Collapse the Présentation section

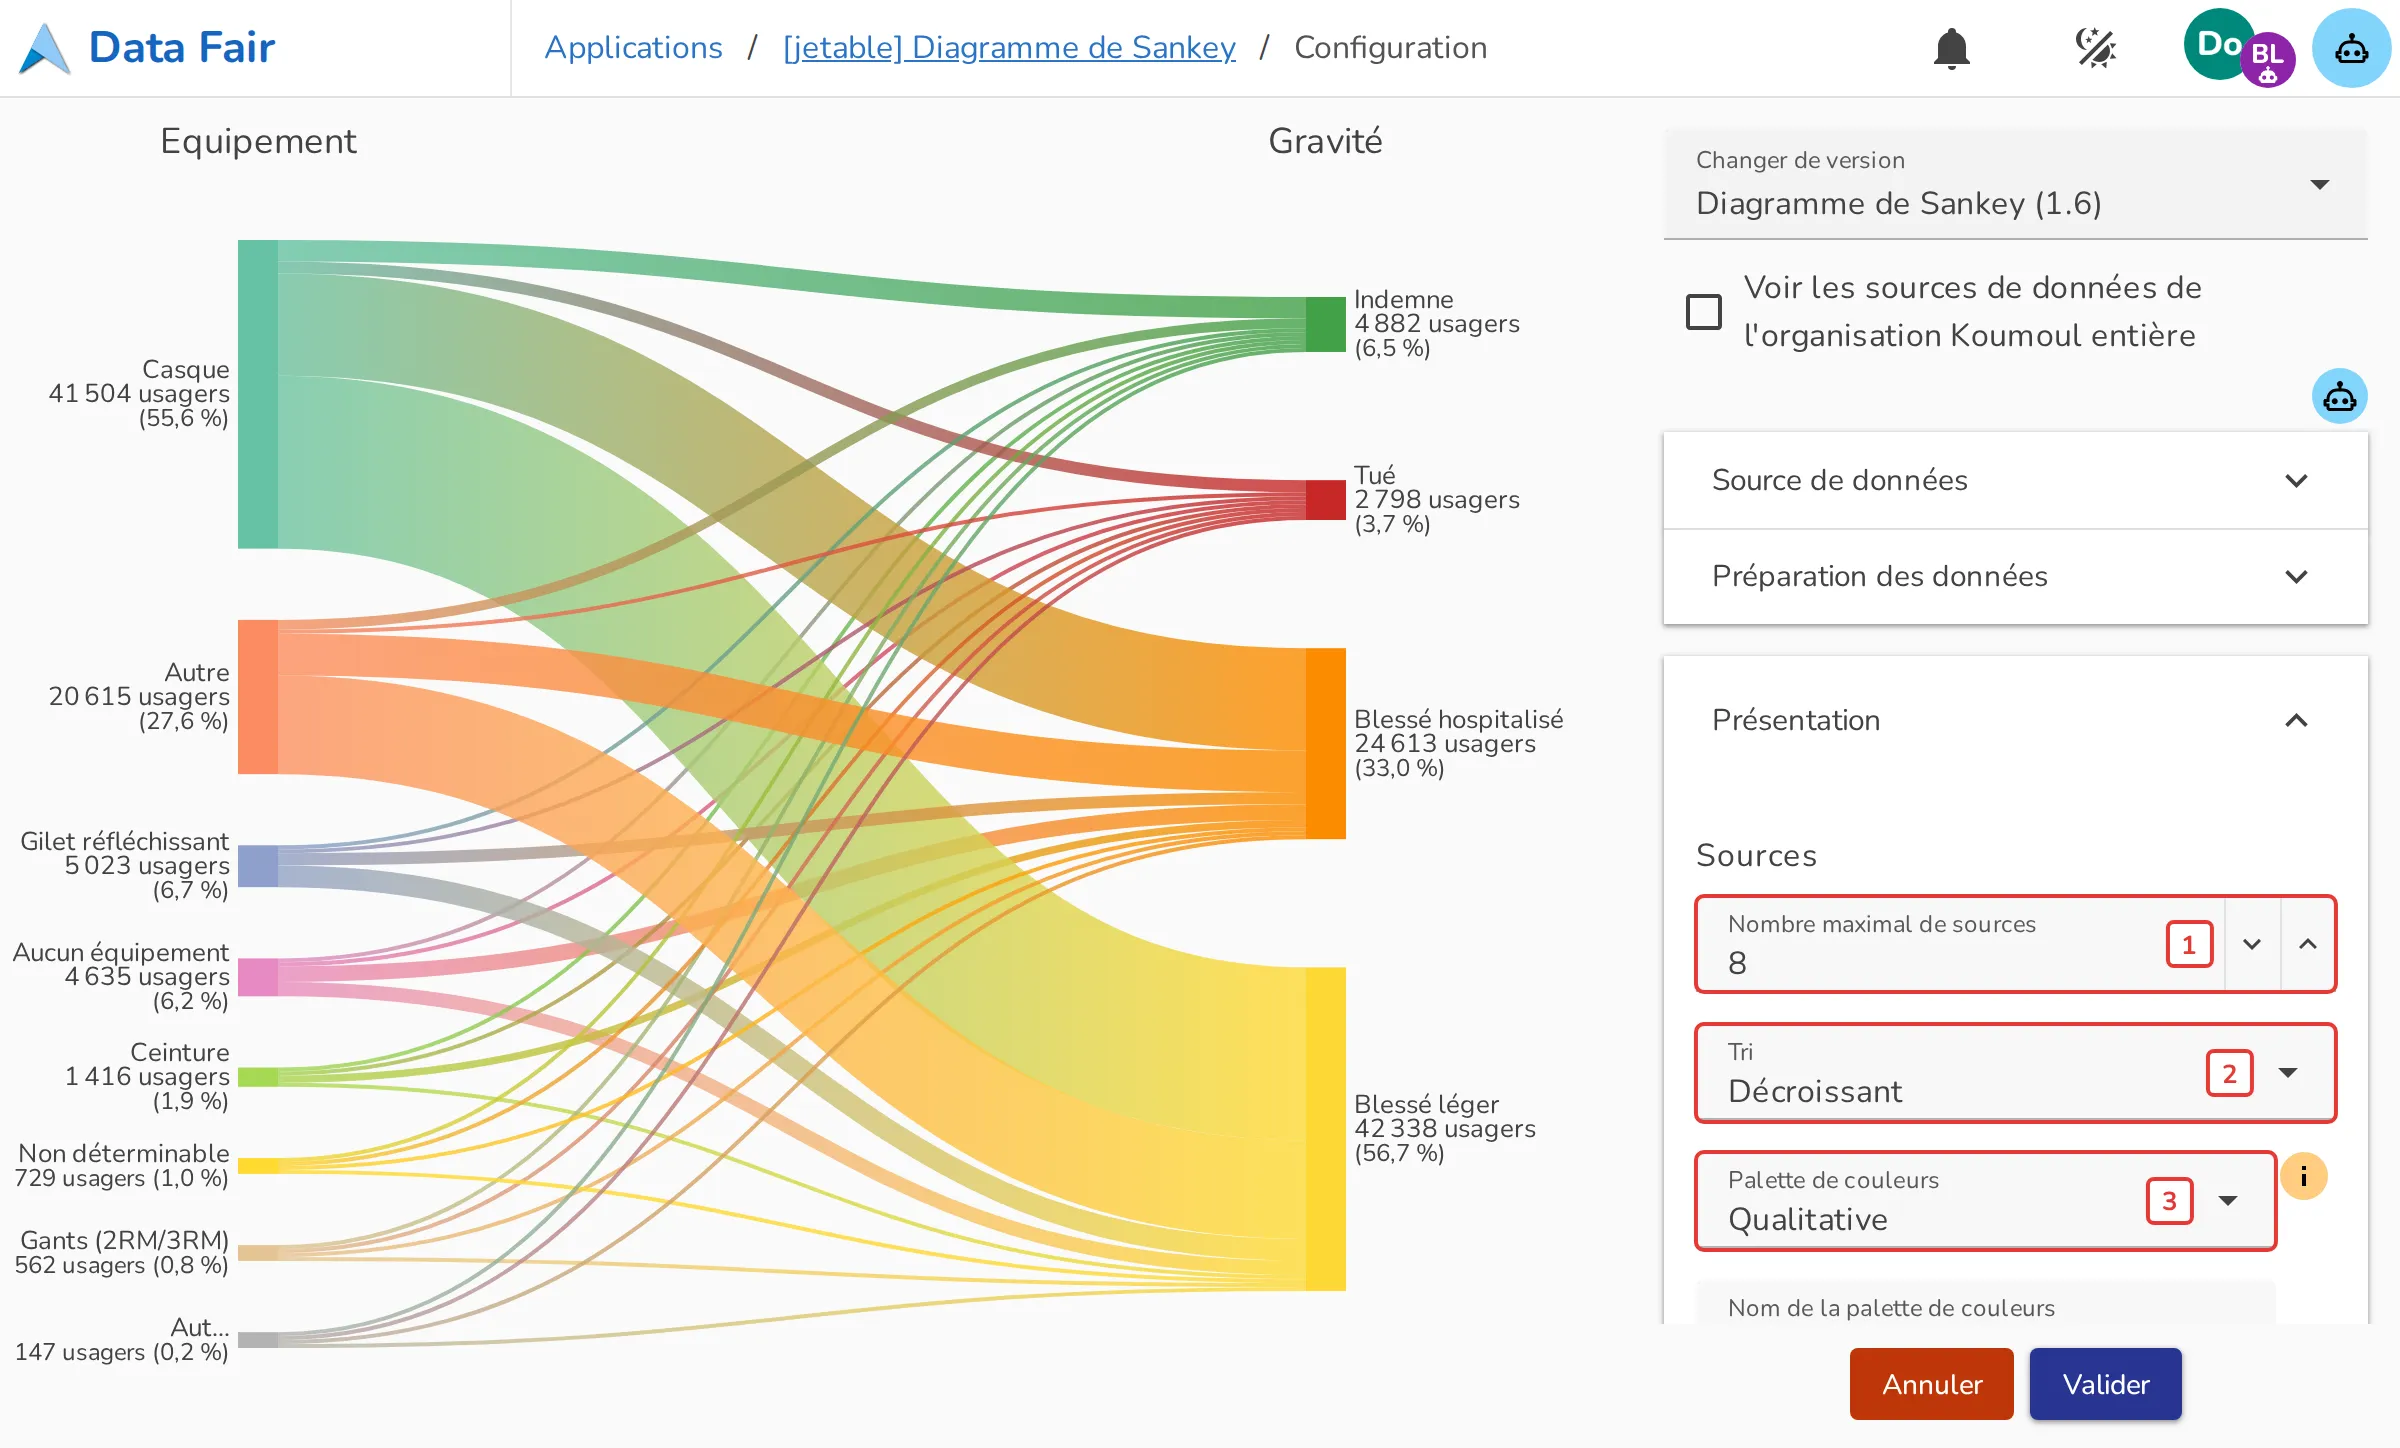(2015, 720)
